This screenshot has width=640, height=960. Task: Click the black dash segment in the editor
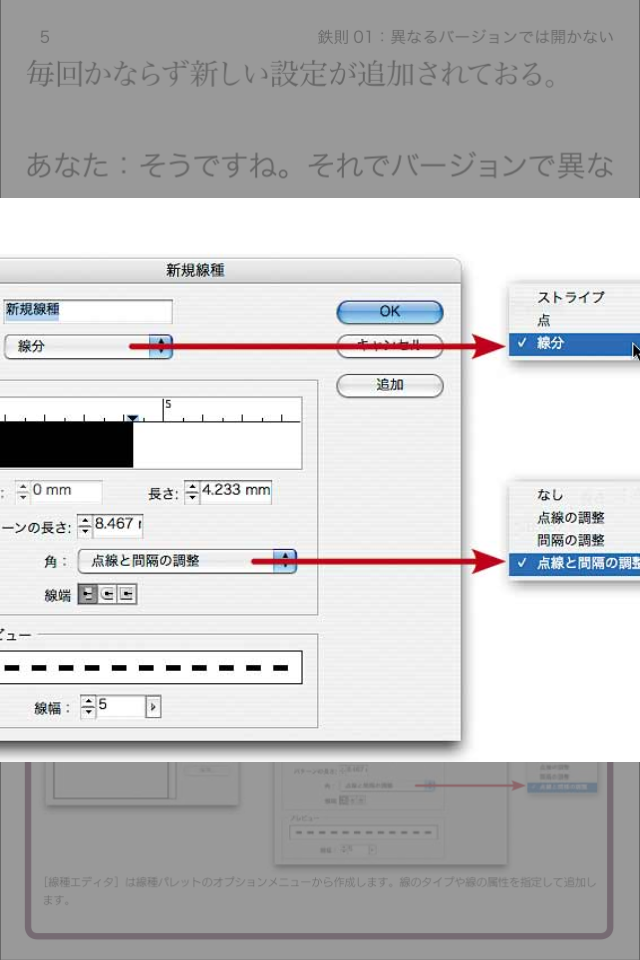point(66,444)
